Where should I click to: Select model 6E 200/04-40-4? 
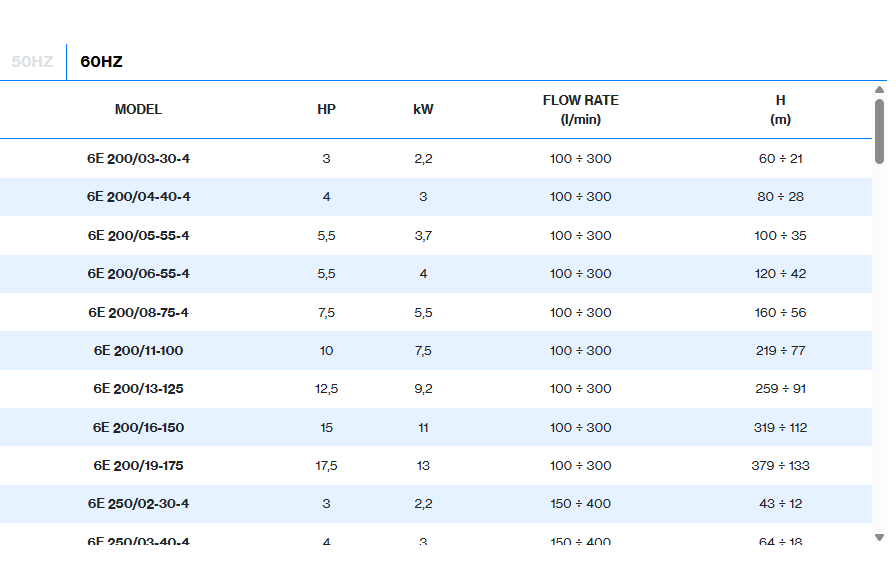click(138, 197)
